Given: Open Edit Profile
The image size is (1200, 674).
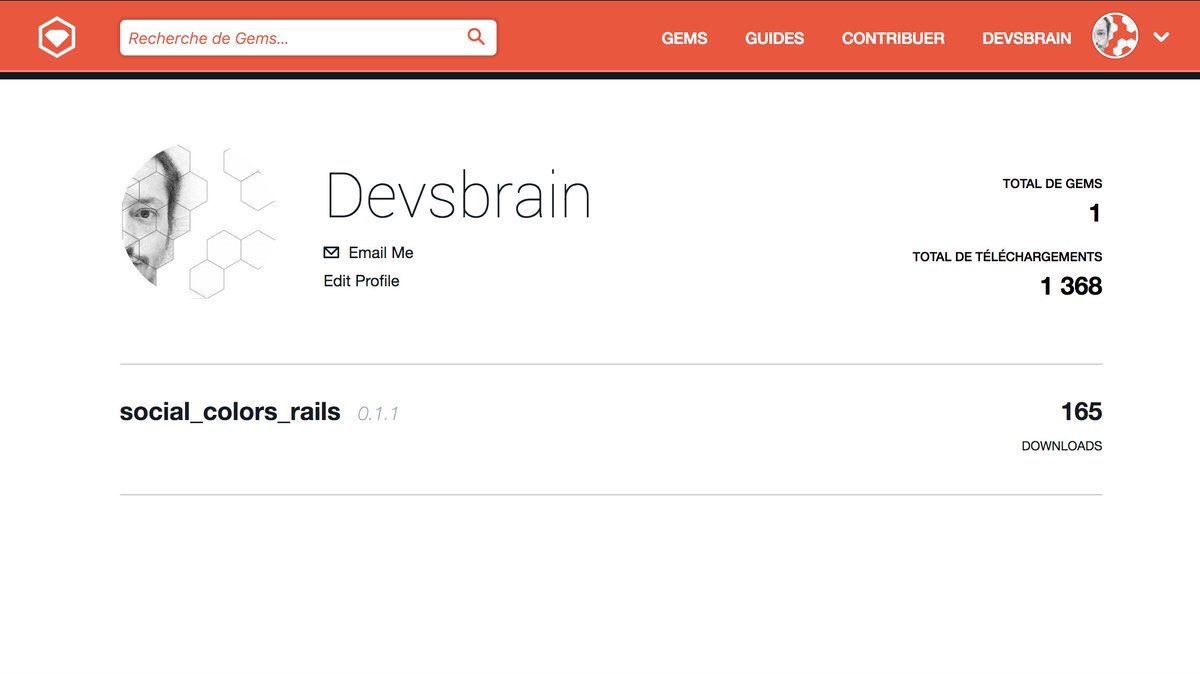Looking at the screenshot, I should pos(361,281).
